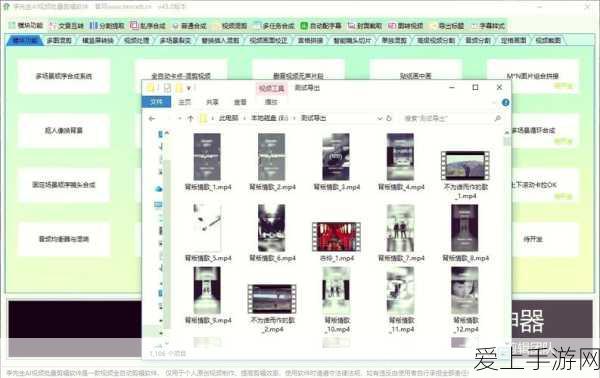Click the OneDrive cloud icon in sidebar
This screenshot has height=378, width=600.
point(159,189)
